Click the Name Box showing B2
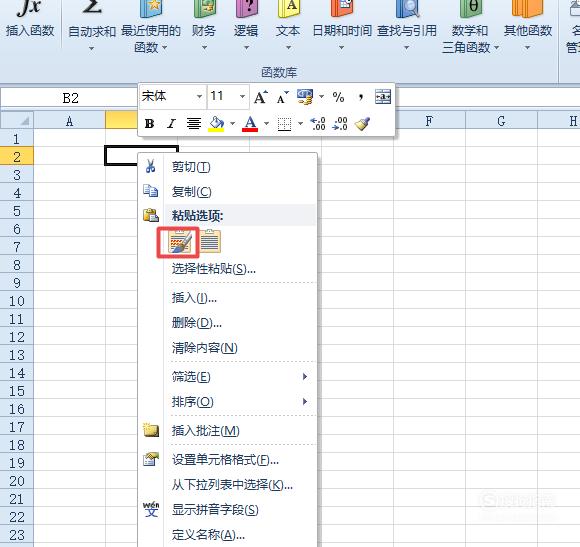 [70, 98]
